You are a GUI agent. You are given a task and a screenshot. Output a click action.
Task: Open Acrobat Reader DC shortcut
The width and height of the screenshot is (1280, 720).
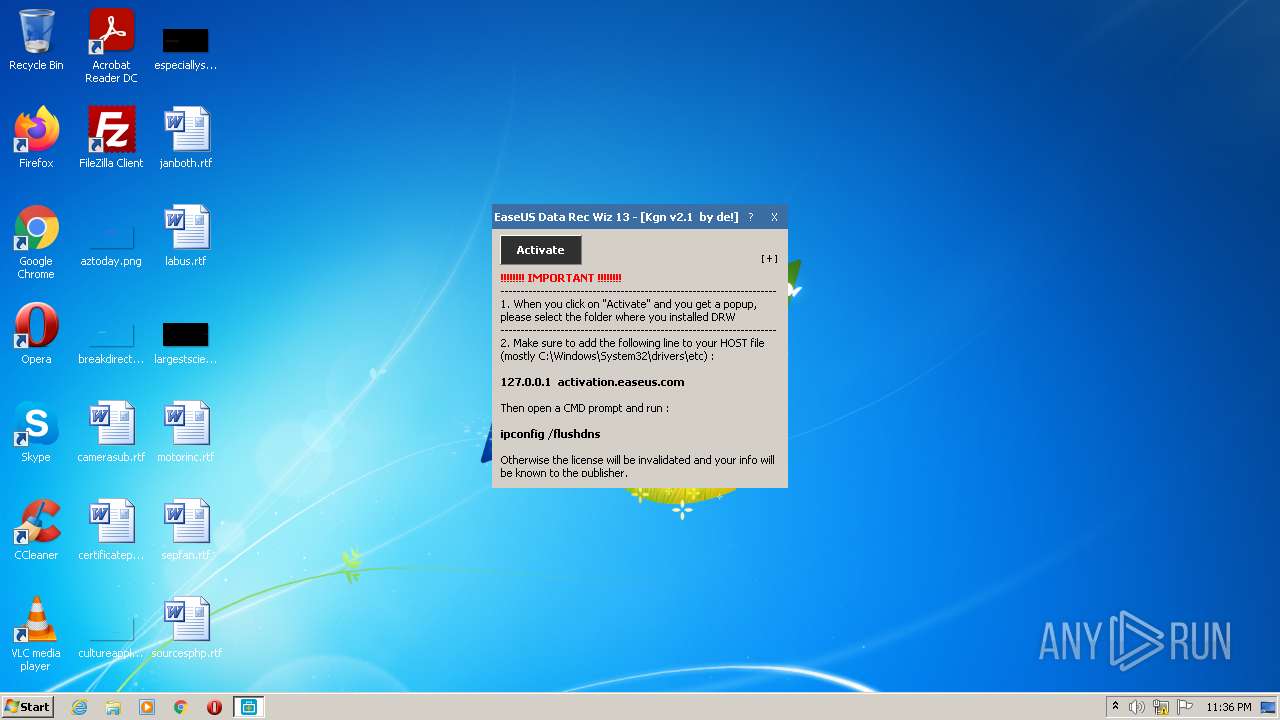pos(111,46)
